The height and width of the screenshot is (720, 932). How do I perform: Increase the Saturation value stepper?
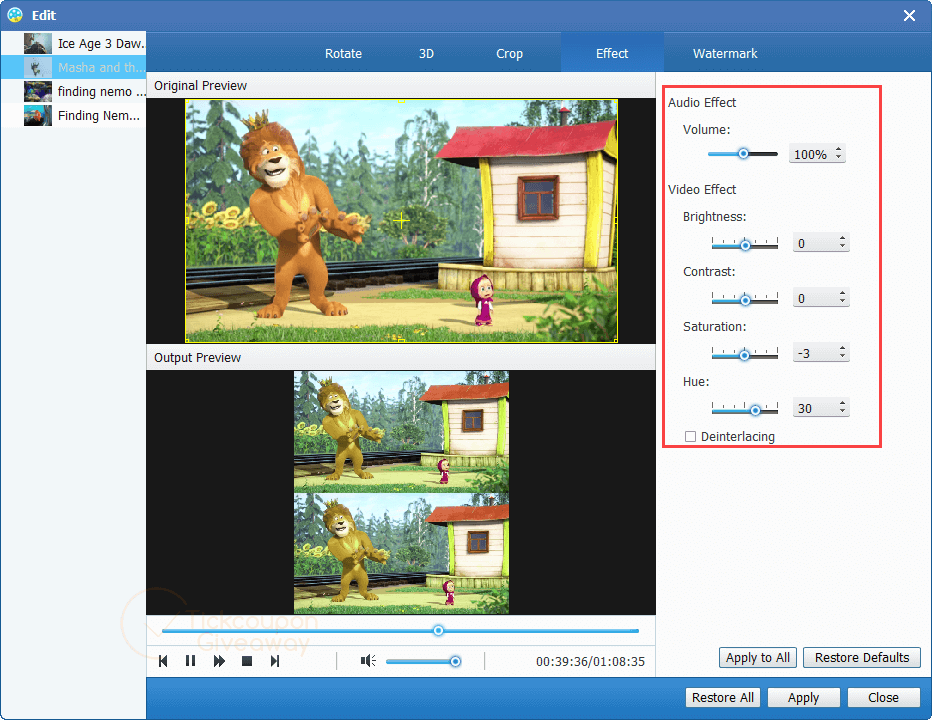(842, 348)
